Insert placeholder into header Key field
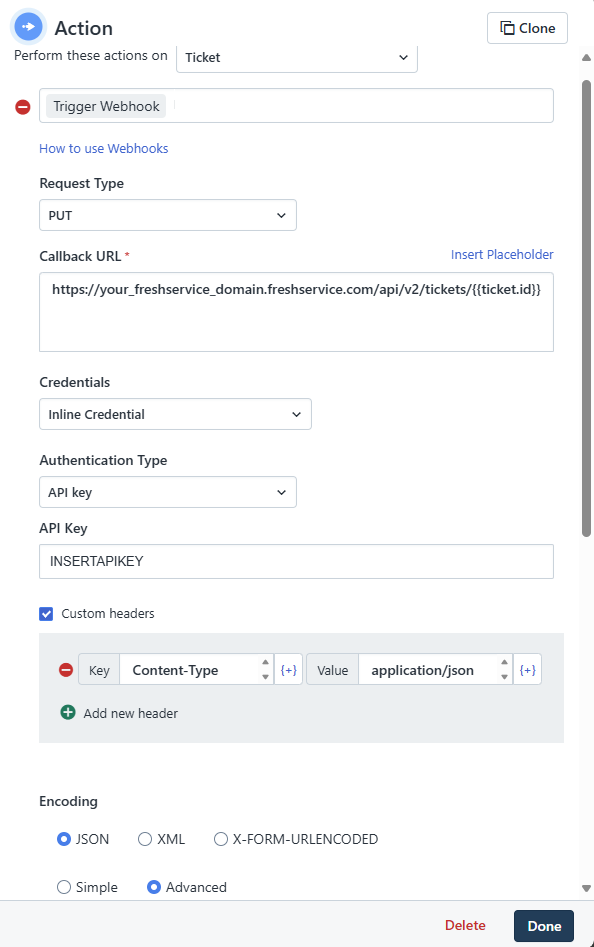 point(289,670)
